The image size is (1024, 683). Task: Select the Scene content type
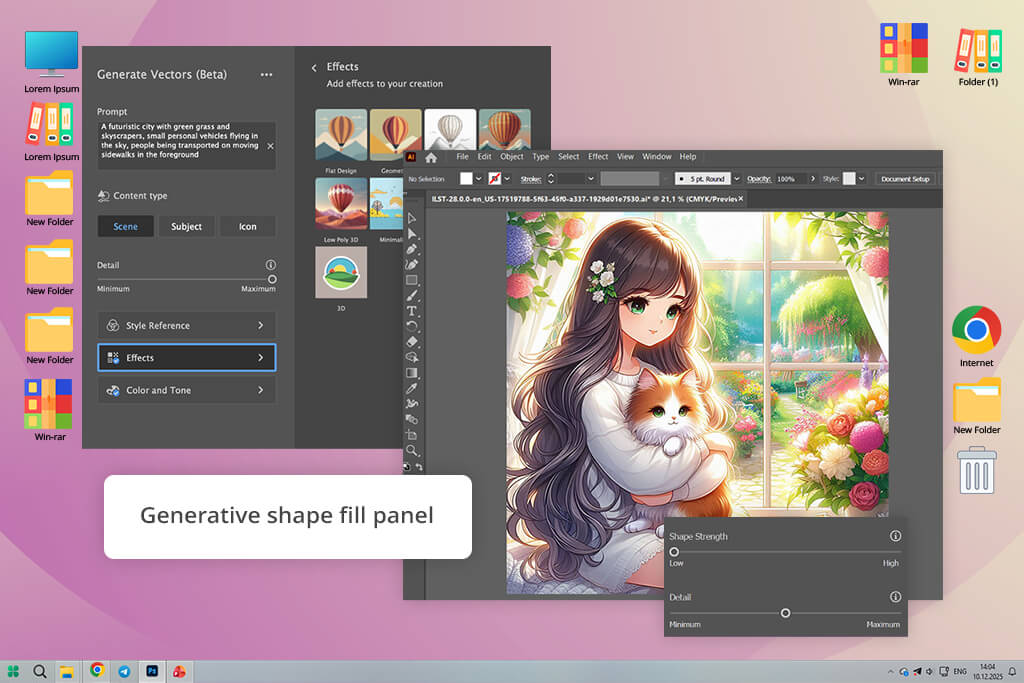125,227
